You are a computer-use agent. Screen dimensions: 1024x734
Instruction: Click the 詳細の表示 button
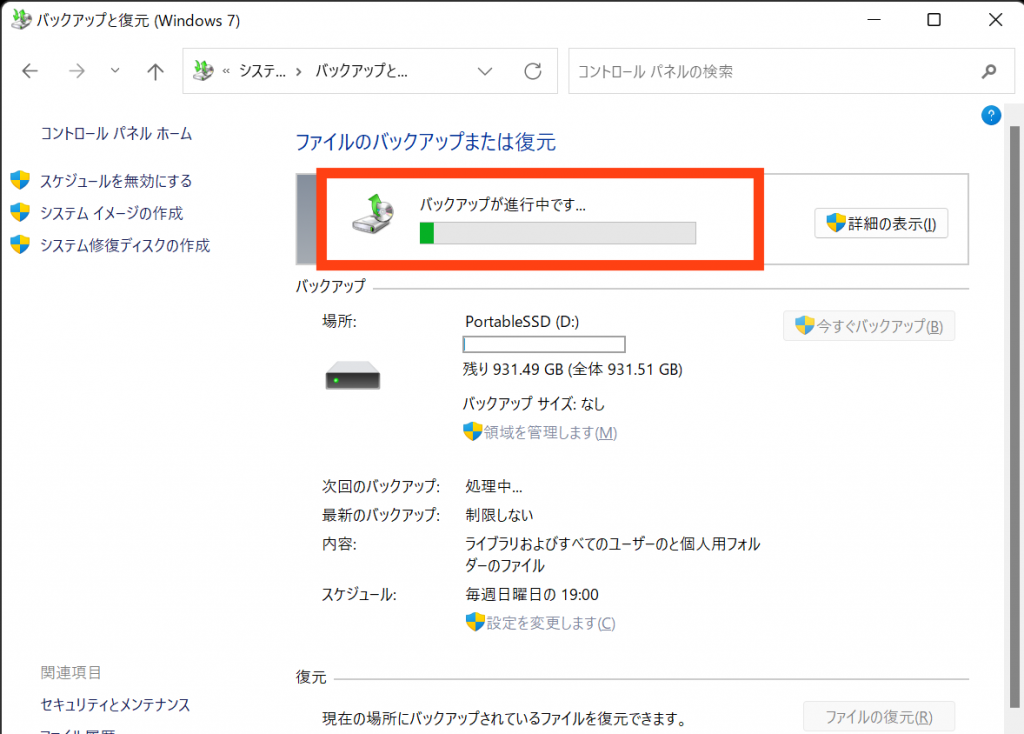pyautogui.click(x=881, y=224)
